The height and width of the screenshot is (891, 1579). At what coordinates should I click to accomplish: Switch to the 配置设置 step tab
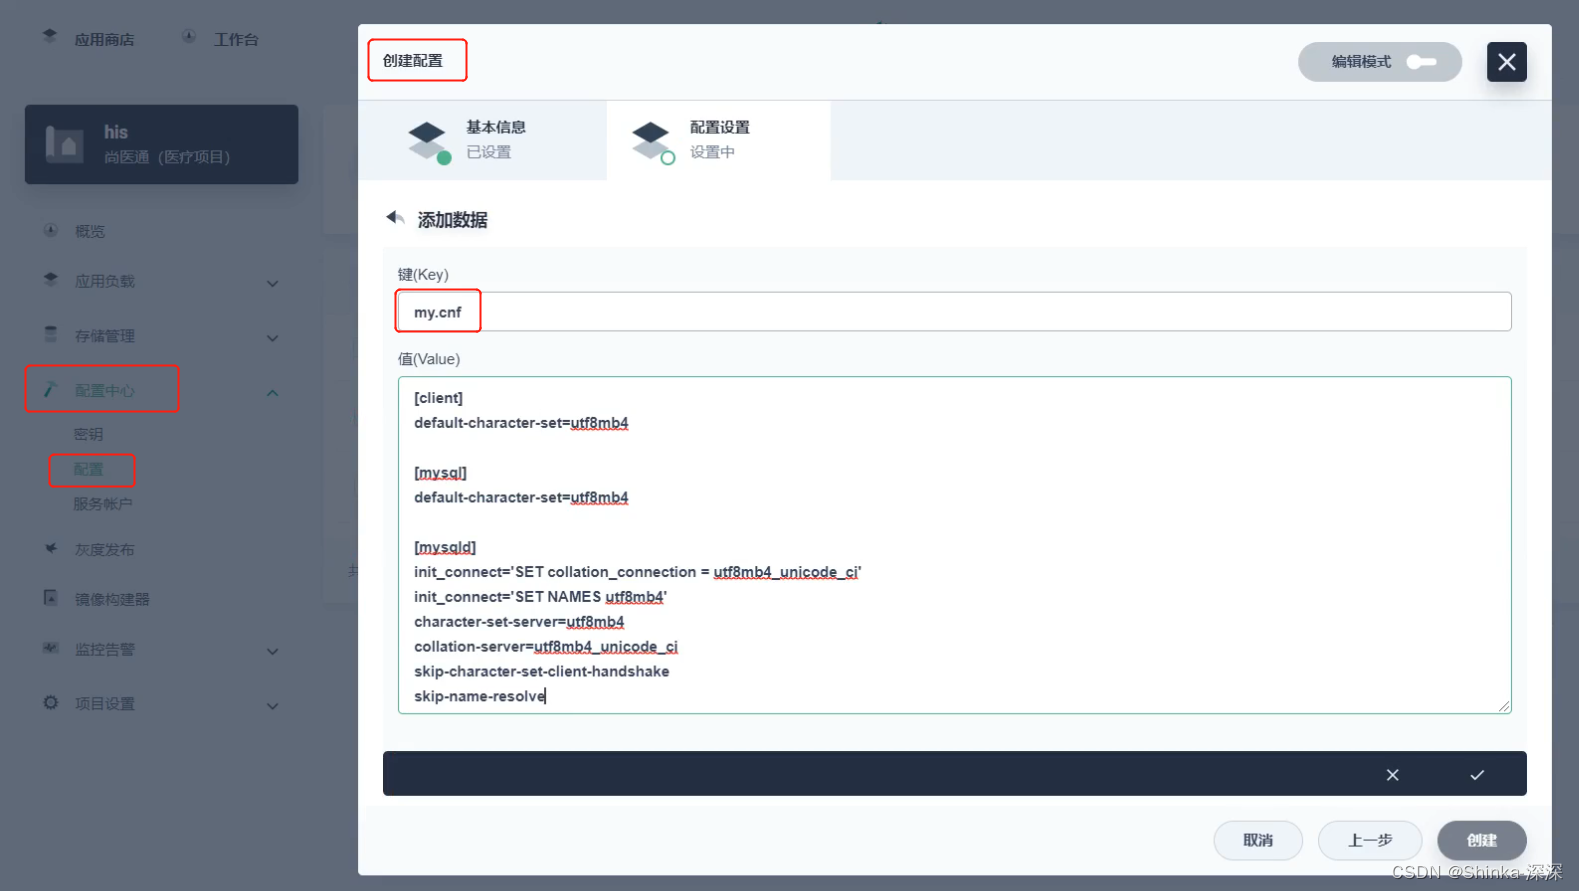(x=718, y=140)
